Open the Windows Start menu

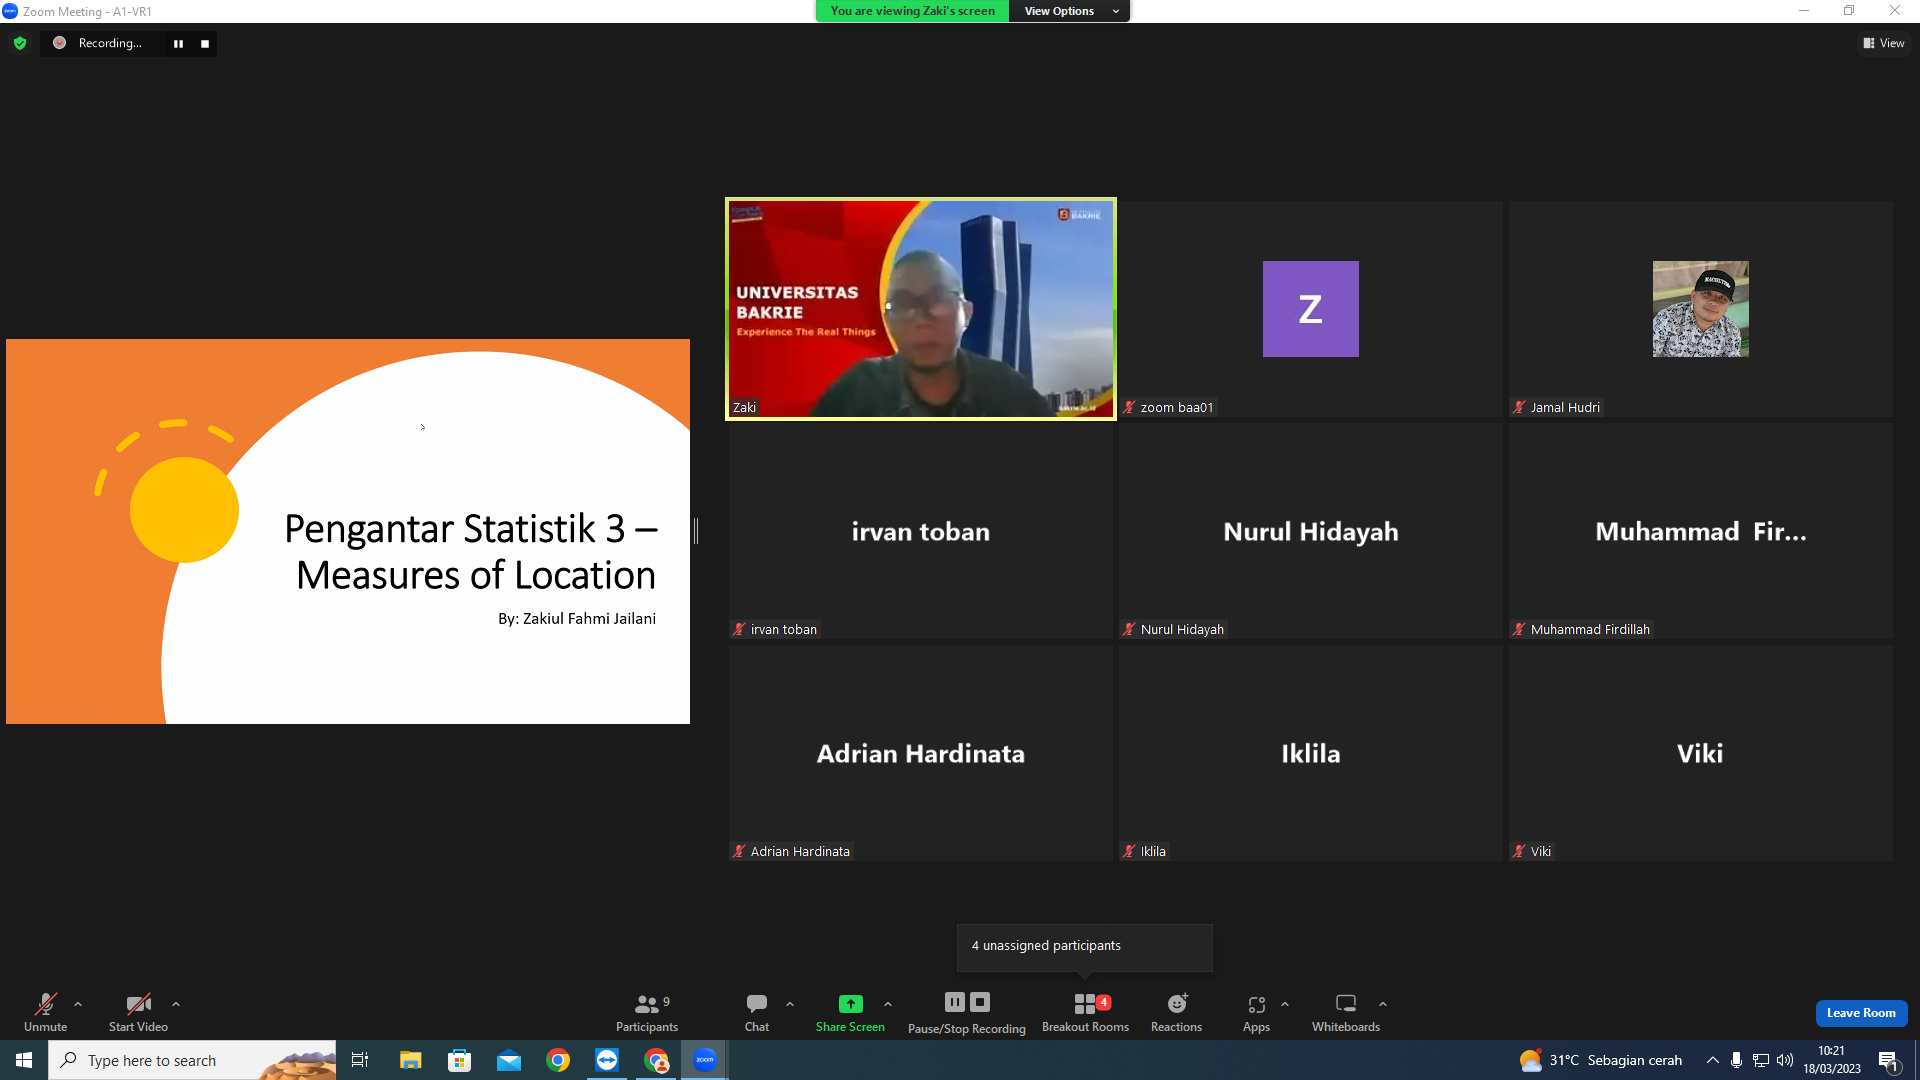click(24, 1060)
